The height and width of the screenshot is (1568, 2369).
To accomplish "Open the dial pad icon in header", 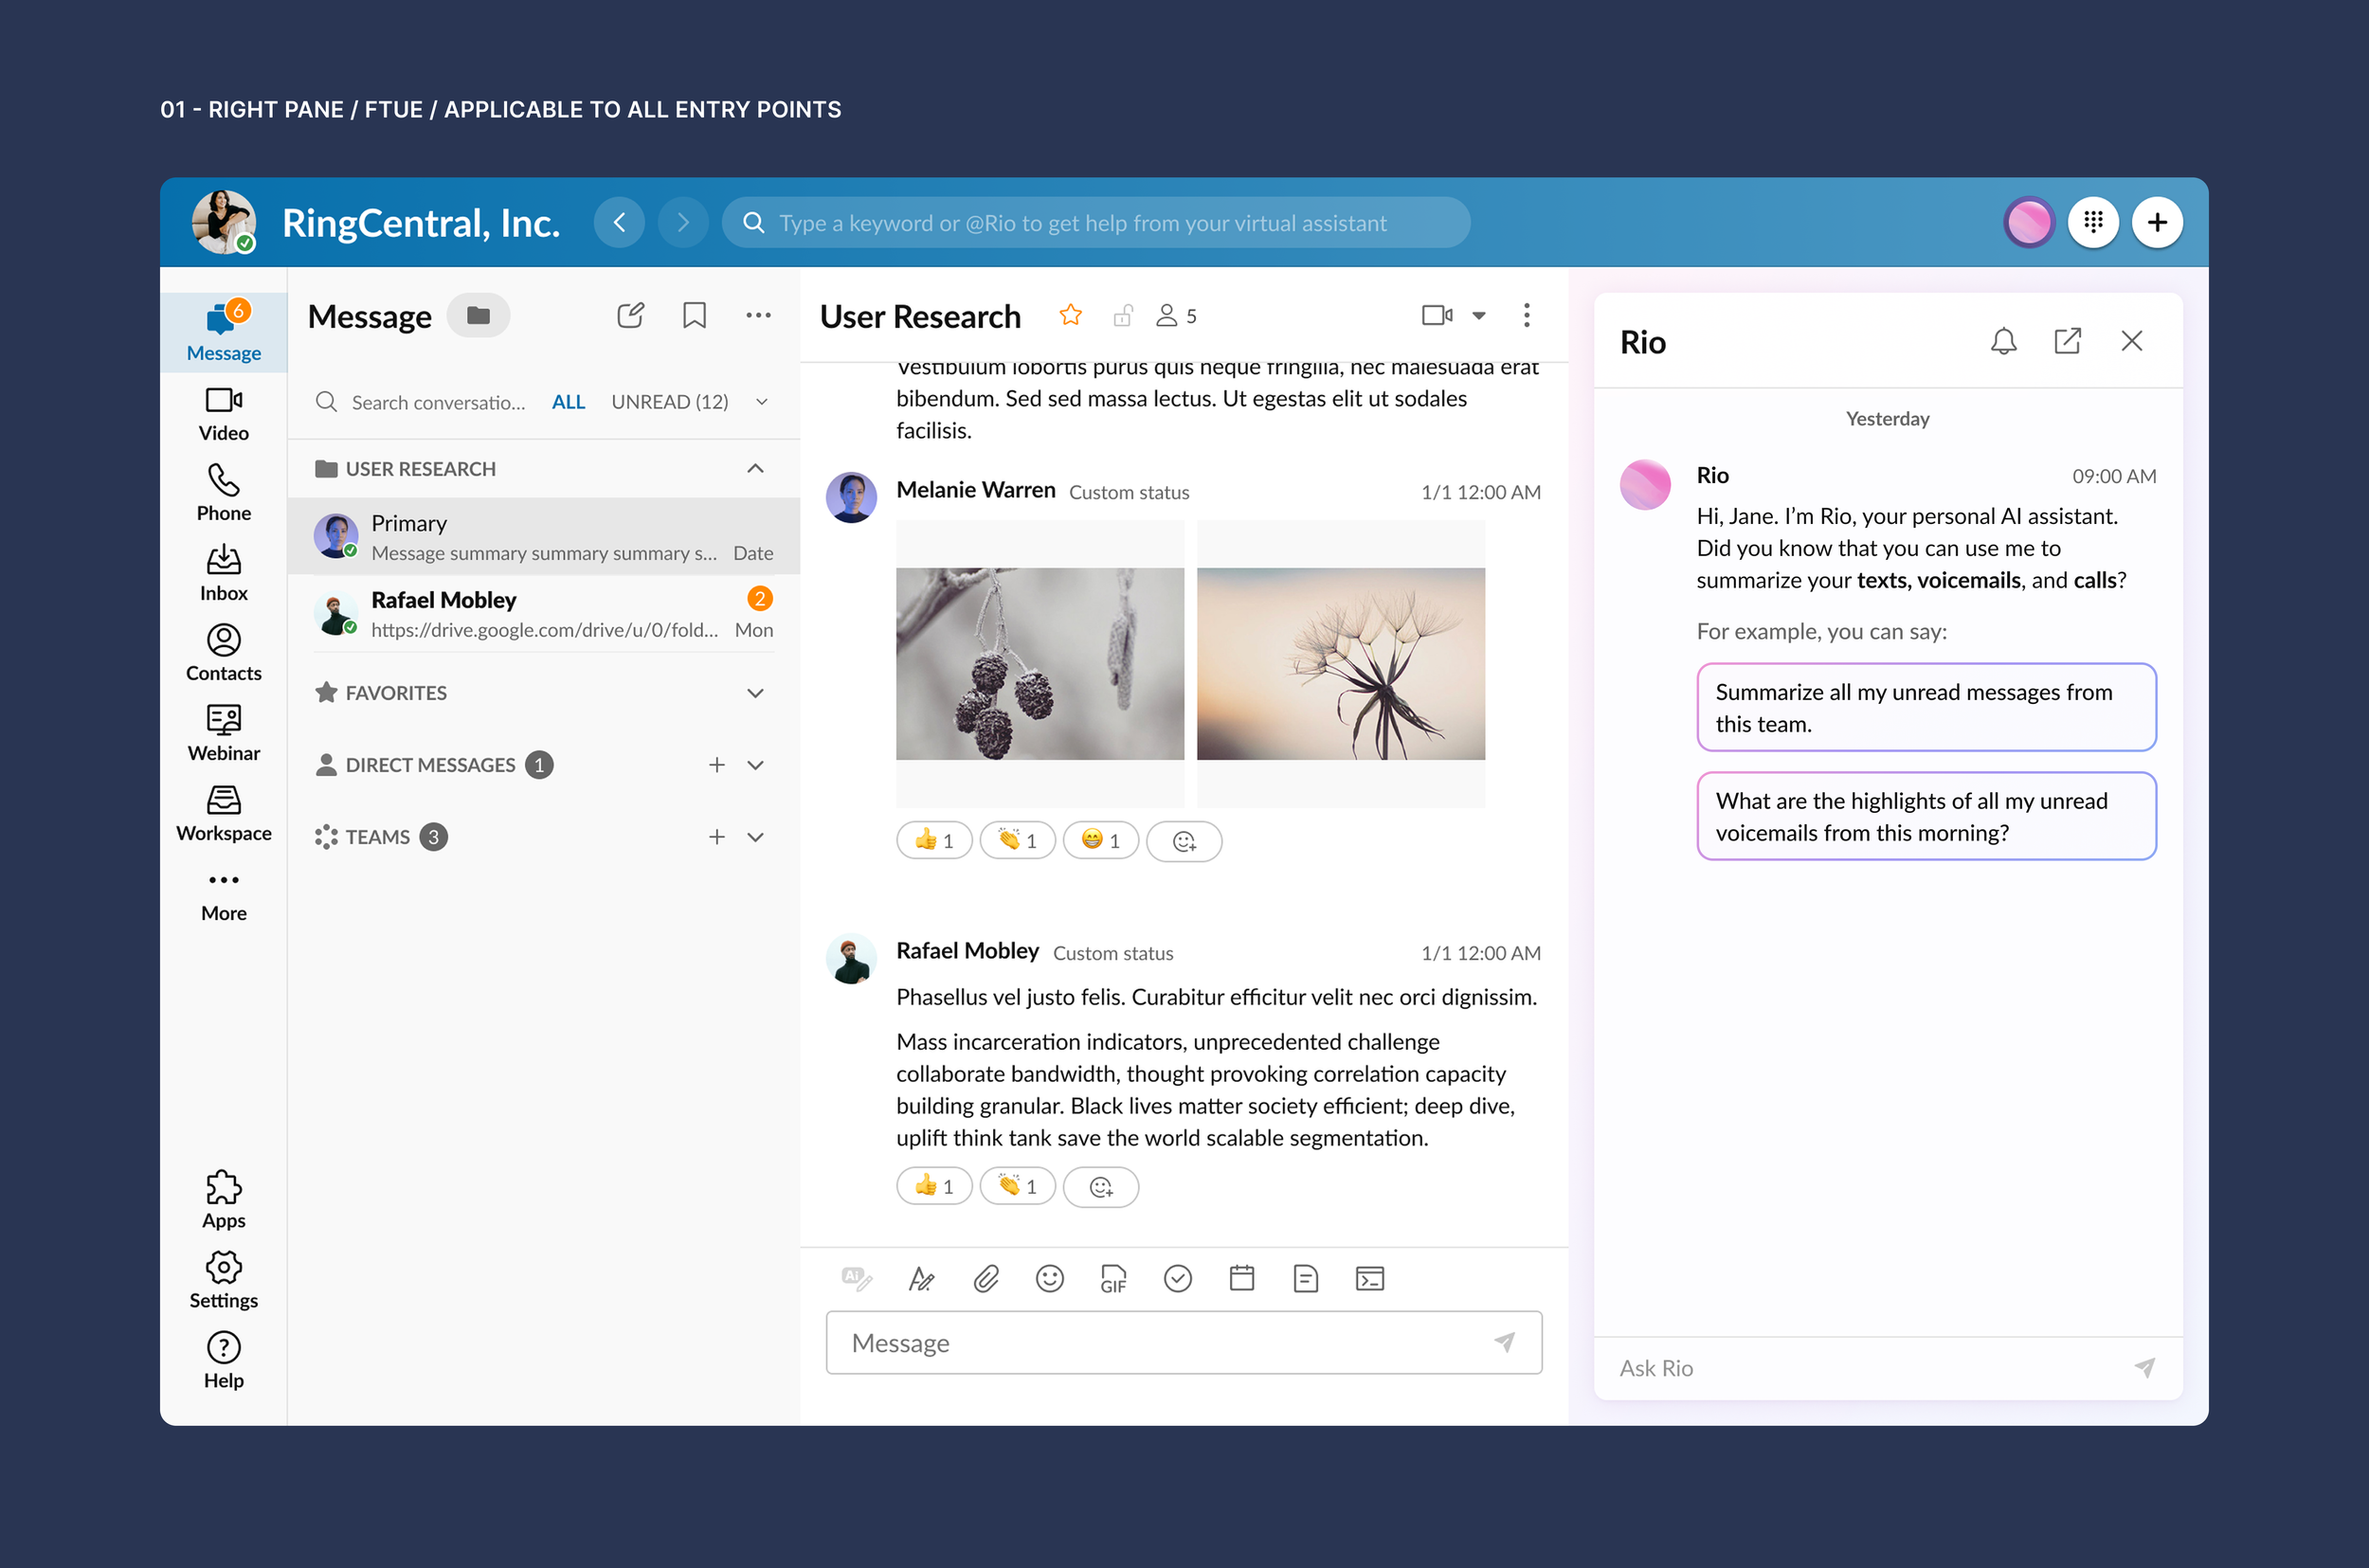I will pyautogui.click(x=2093, y=222).
